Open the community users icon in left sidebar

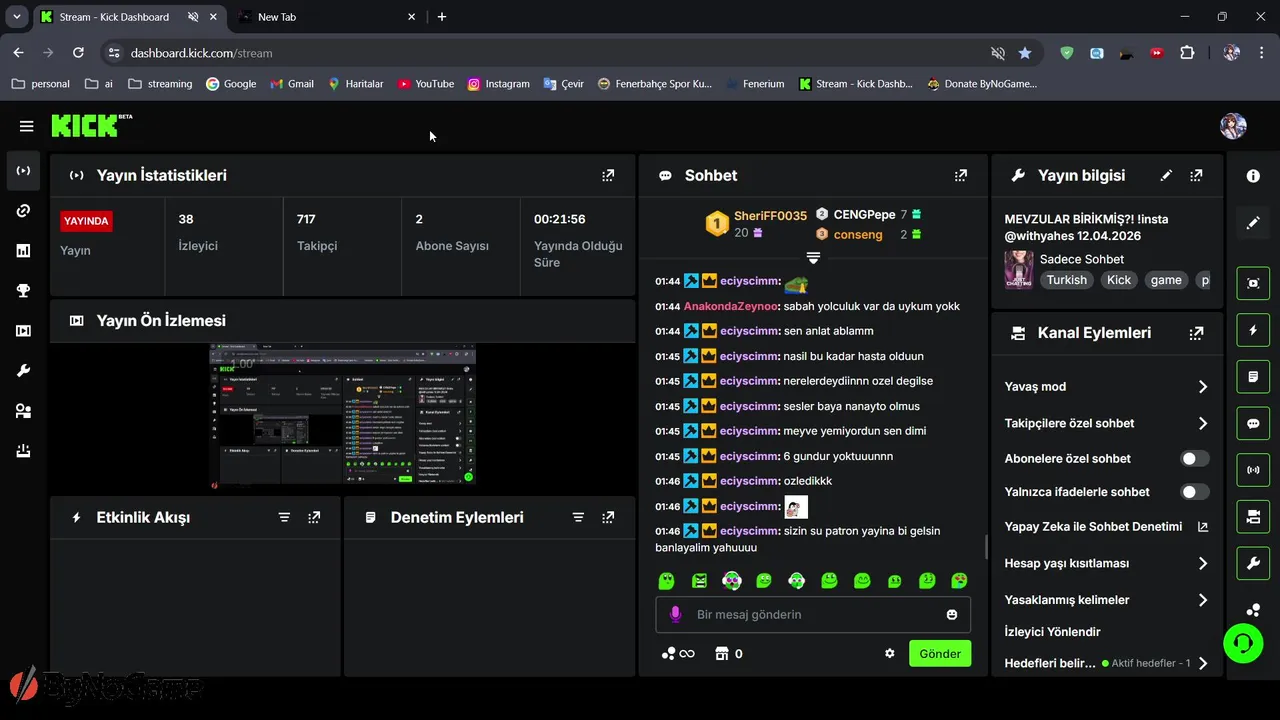coord(23,411)
